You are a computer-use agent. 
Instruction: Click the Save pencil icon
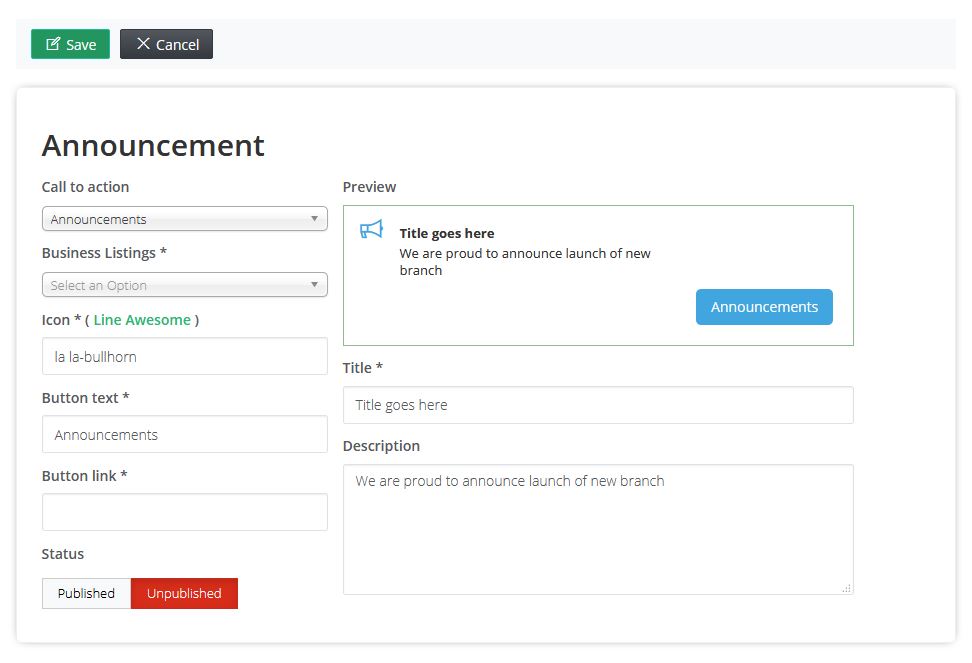[x=53, y=44]
